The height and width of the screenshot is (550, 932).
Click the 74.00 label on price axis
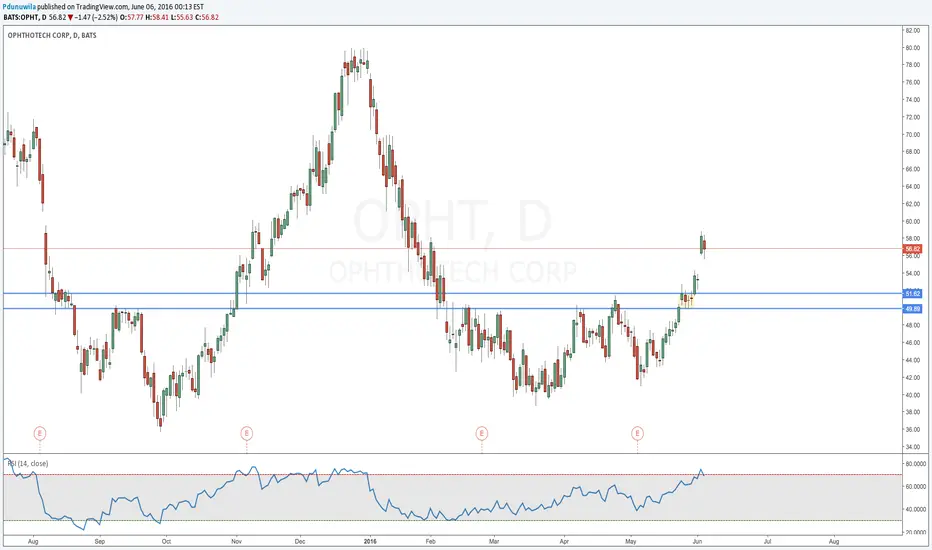click(x=912, y=100)
